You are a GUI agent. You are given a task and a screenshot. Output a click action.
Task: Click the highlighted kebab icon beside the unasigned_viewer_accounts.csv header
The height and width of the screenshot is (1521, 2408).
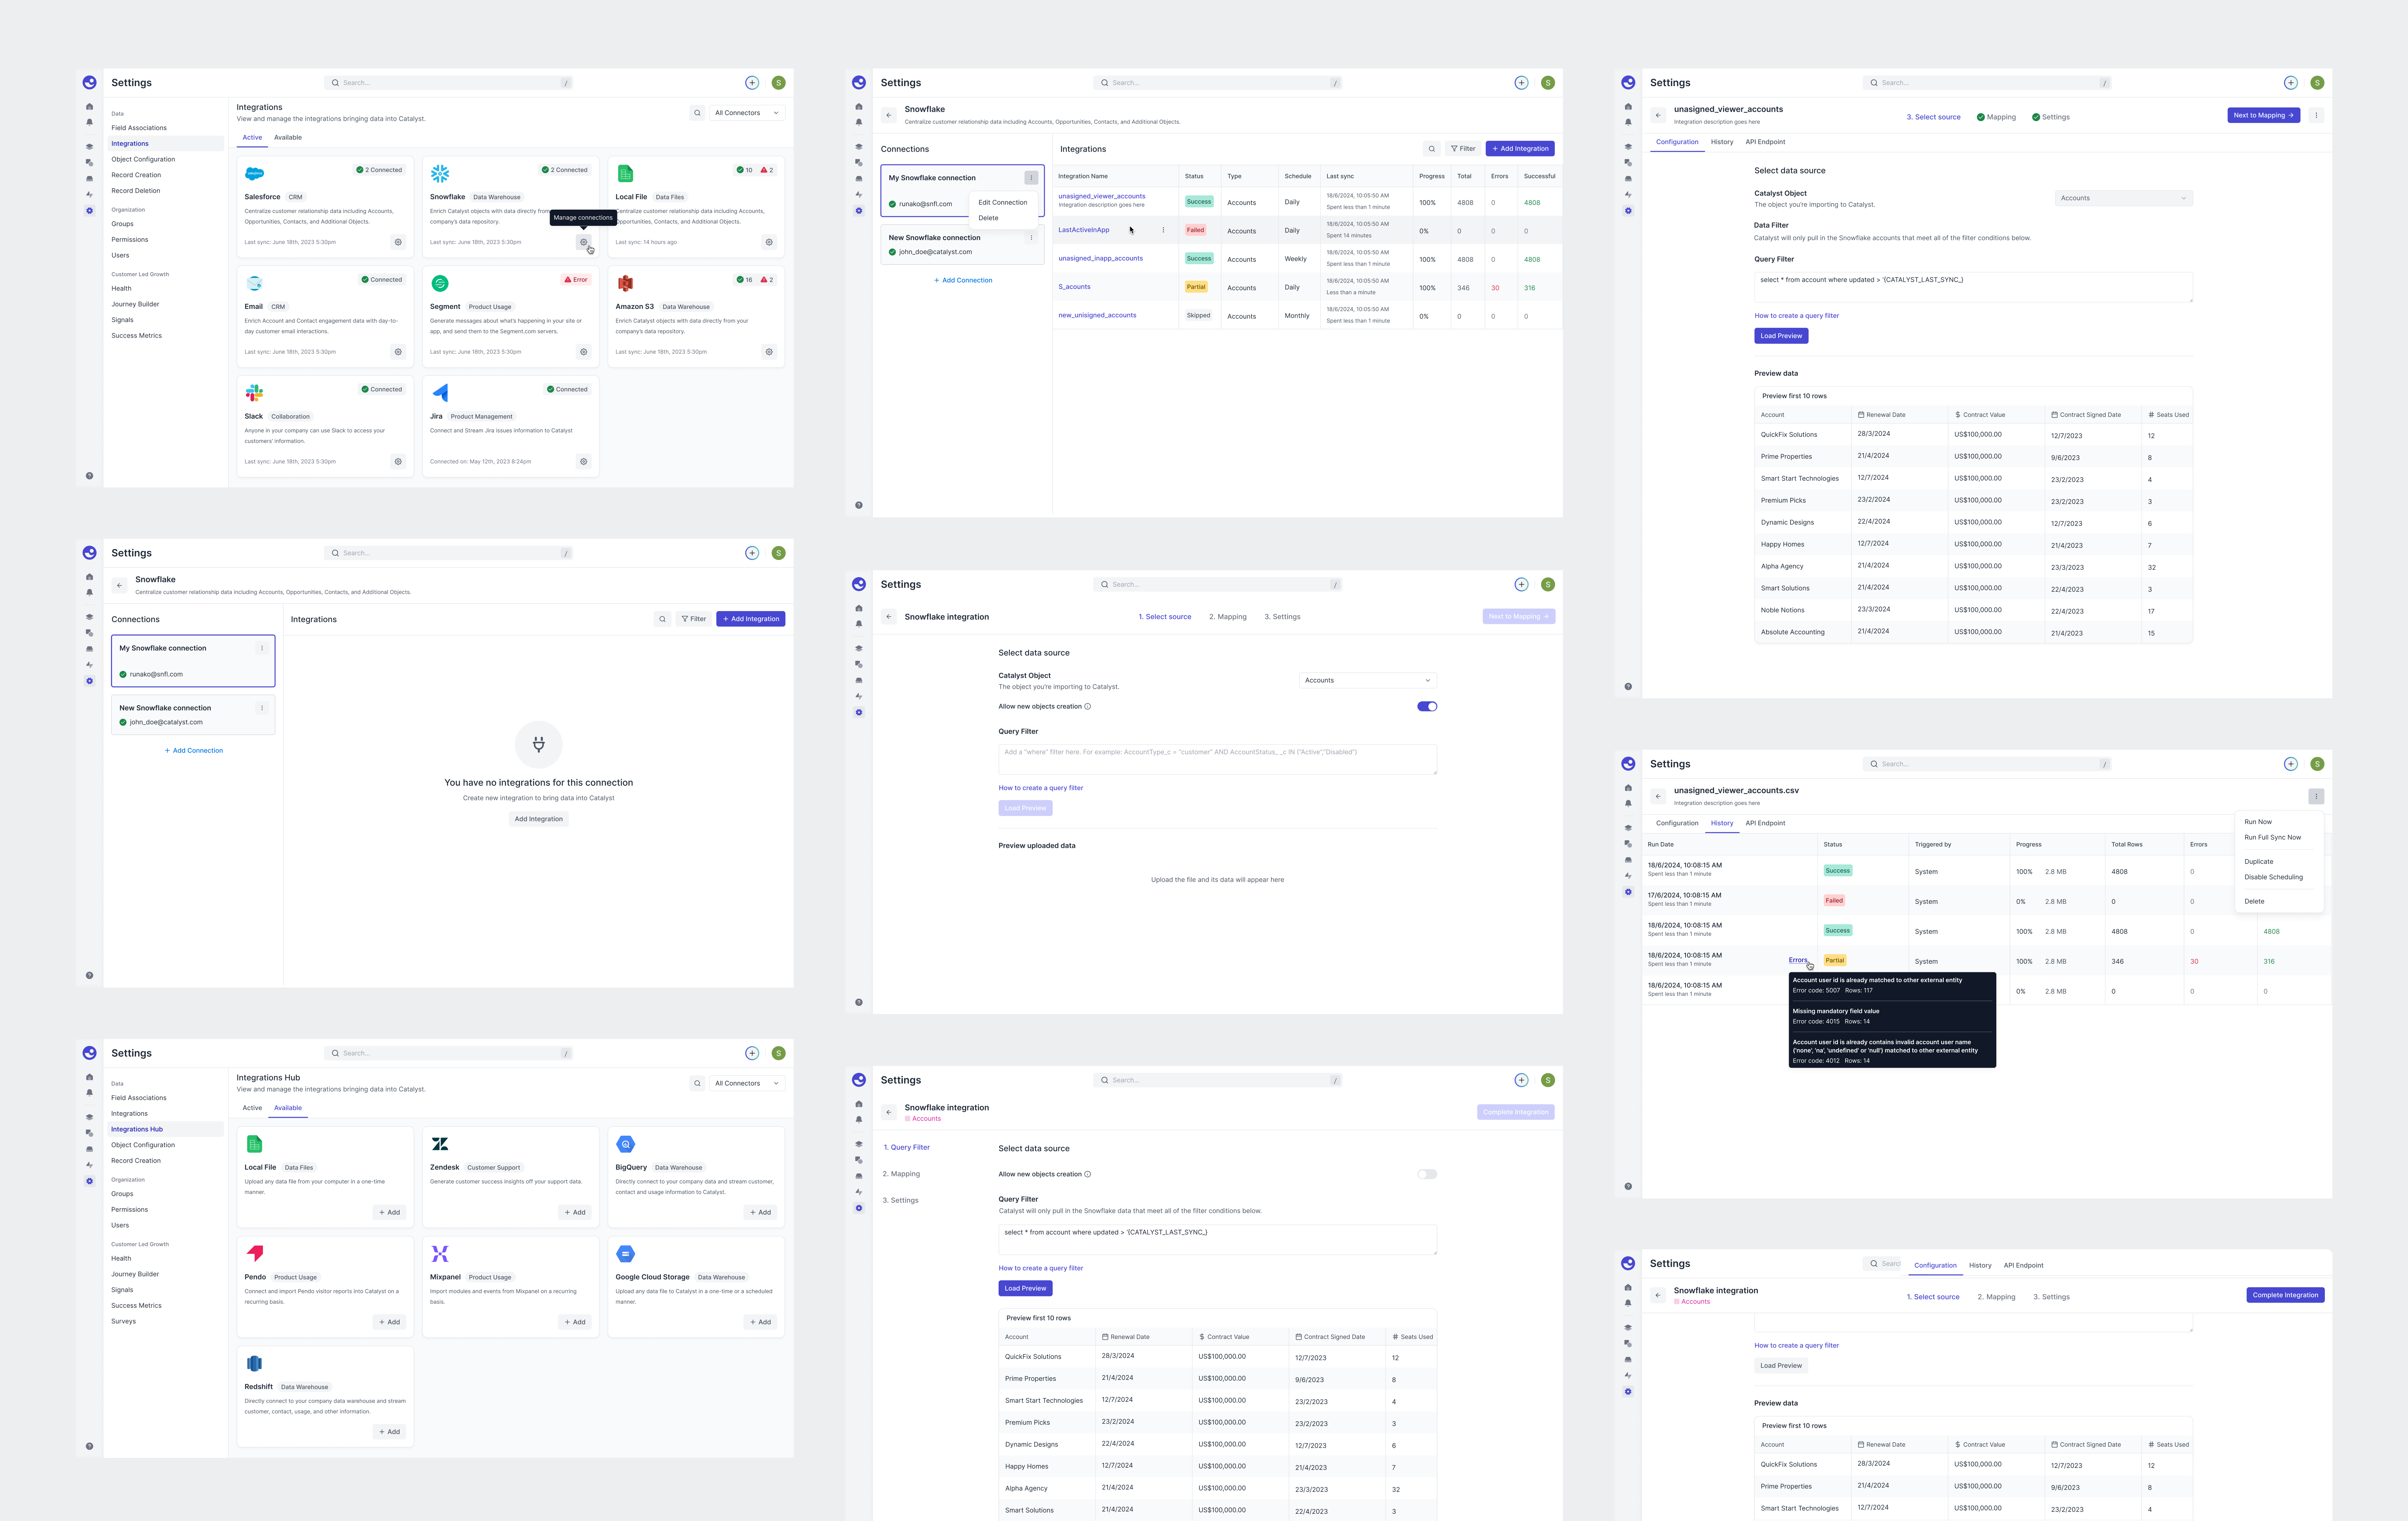click(x=2316, y=797)
